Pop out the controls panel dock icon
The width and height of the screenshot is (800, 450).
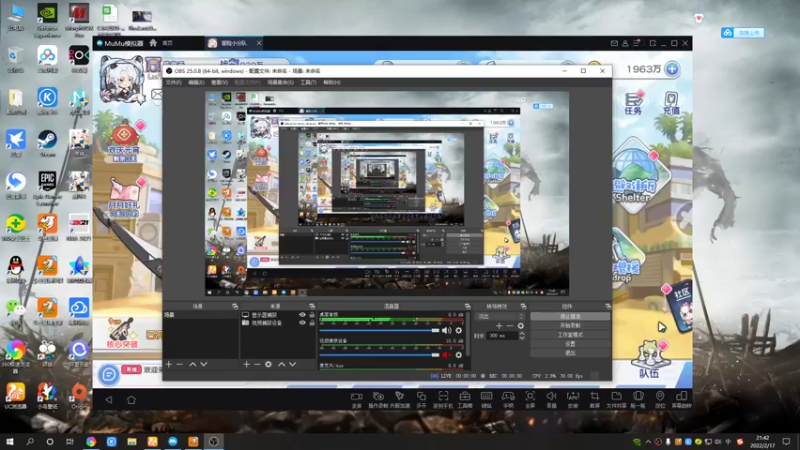(608, 306)
